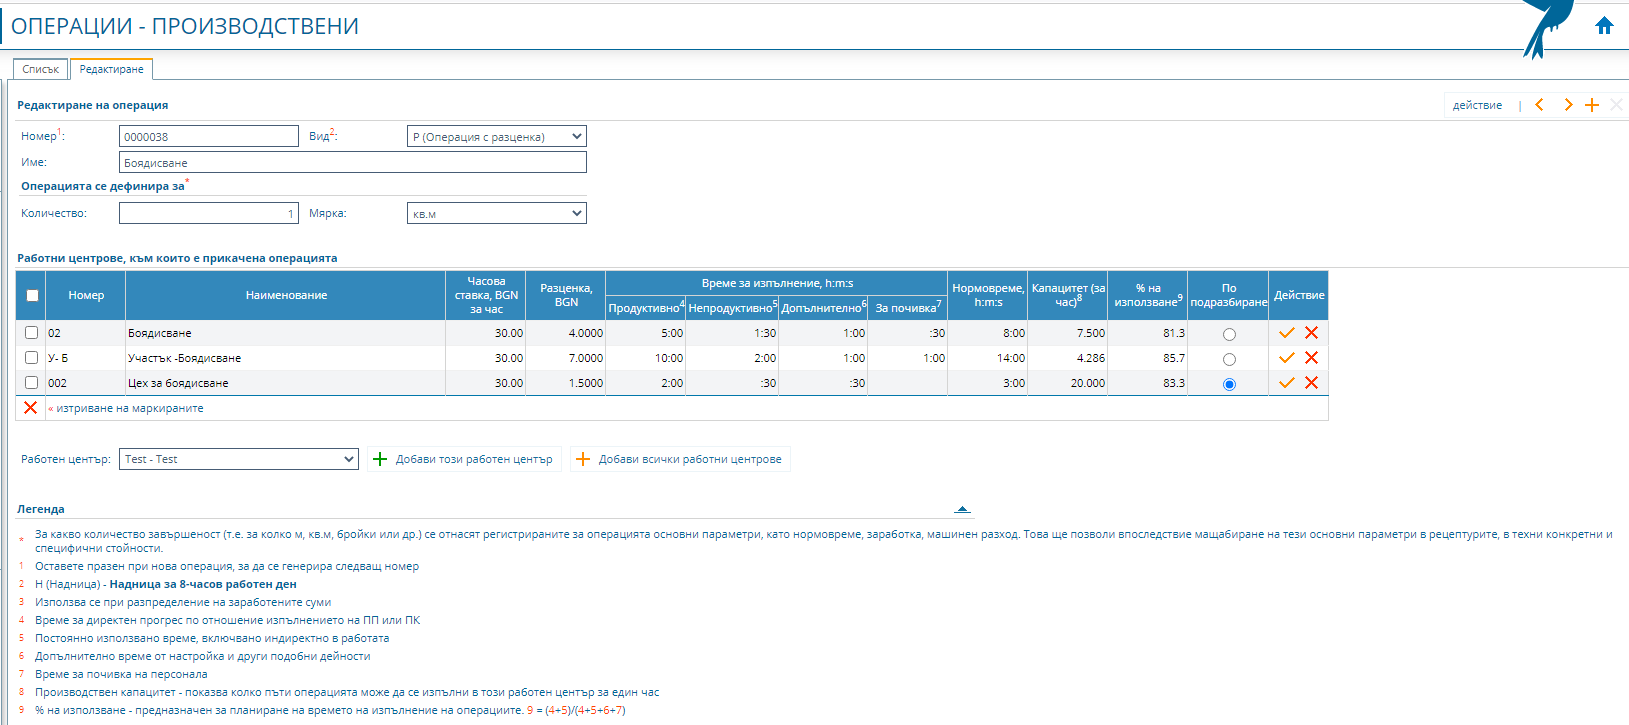The image size is (1629, 725).
Task: Click the 1.5000 rate cell
Action: [566, 383]
